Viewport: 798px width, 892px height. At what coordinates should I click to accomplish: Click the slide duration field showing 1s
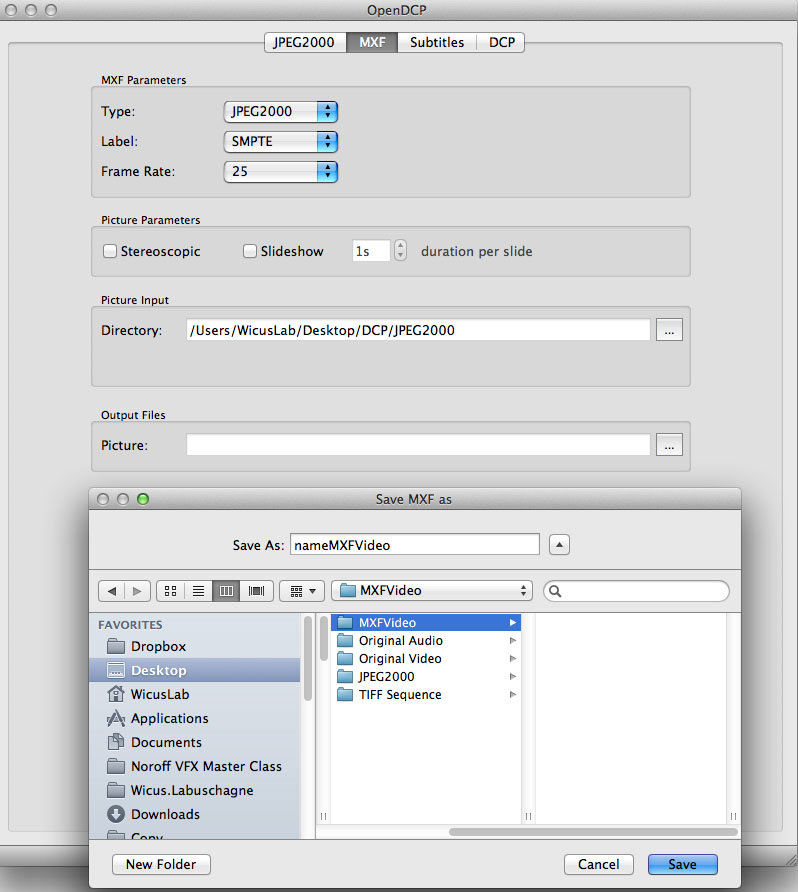pyautogui.click(x=371, y=251)
